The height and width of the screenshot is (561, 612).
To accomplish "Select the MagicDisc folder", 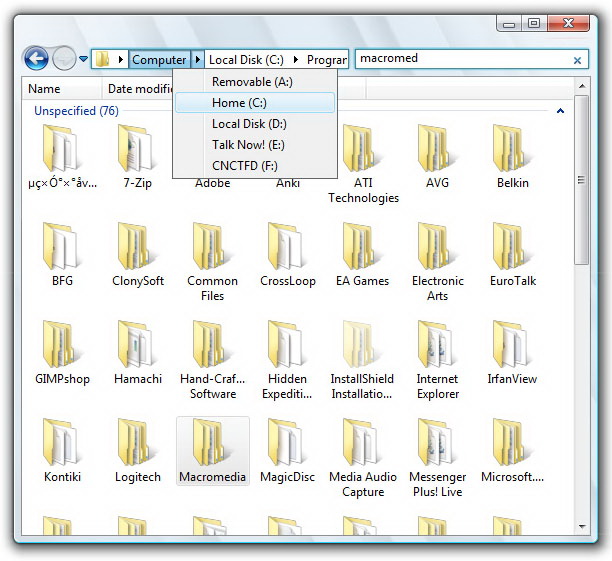I will pos(287,443).
